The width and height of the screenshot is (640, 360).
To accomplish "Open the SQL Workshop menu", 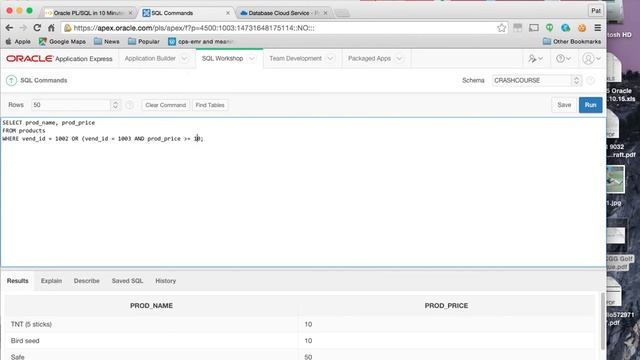I will tap(222, 59).
